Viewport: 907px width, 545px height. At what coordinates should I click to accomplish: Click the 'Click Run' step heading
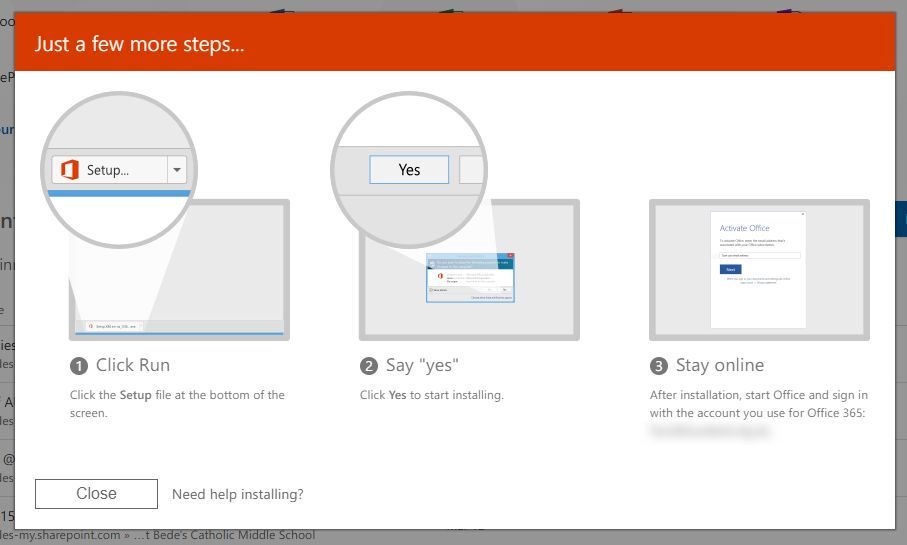[133, 365]
